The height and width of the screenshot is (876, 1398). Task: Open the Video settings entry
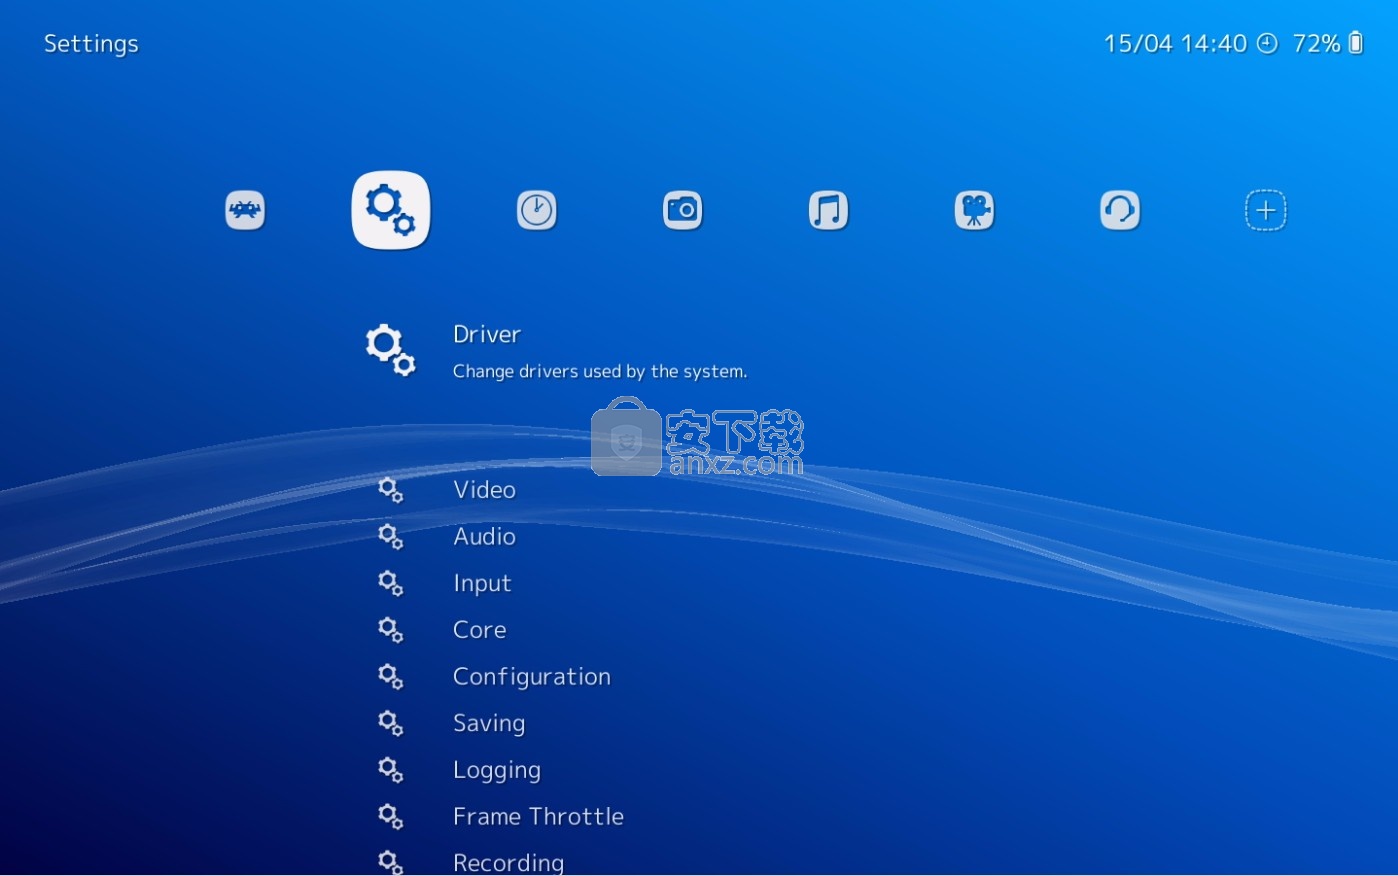coord(484,490)
